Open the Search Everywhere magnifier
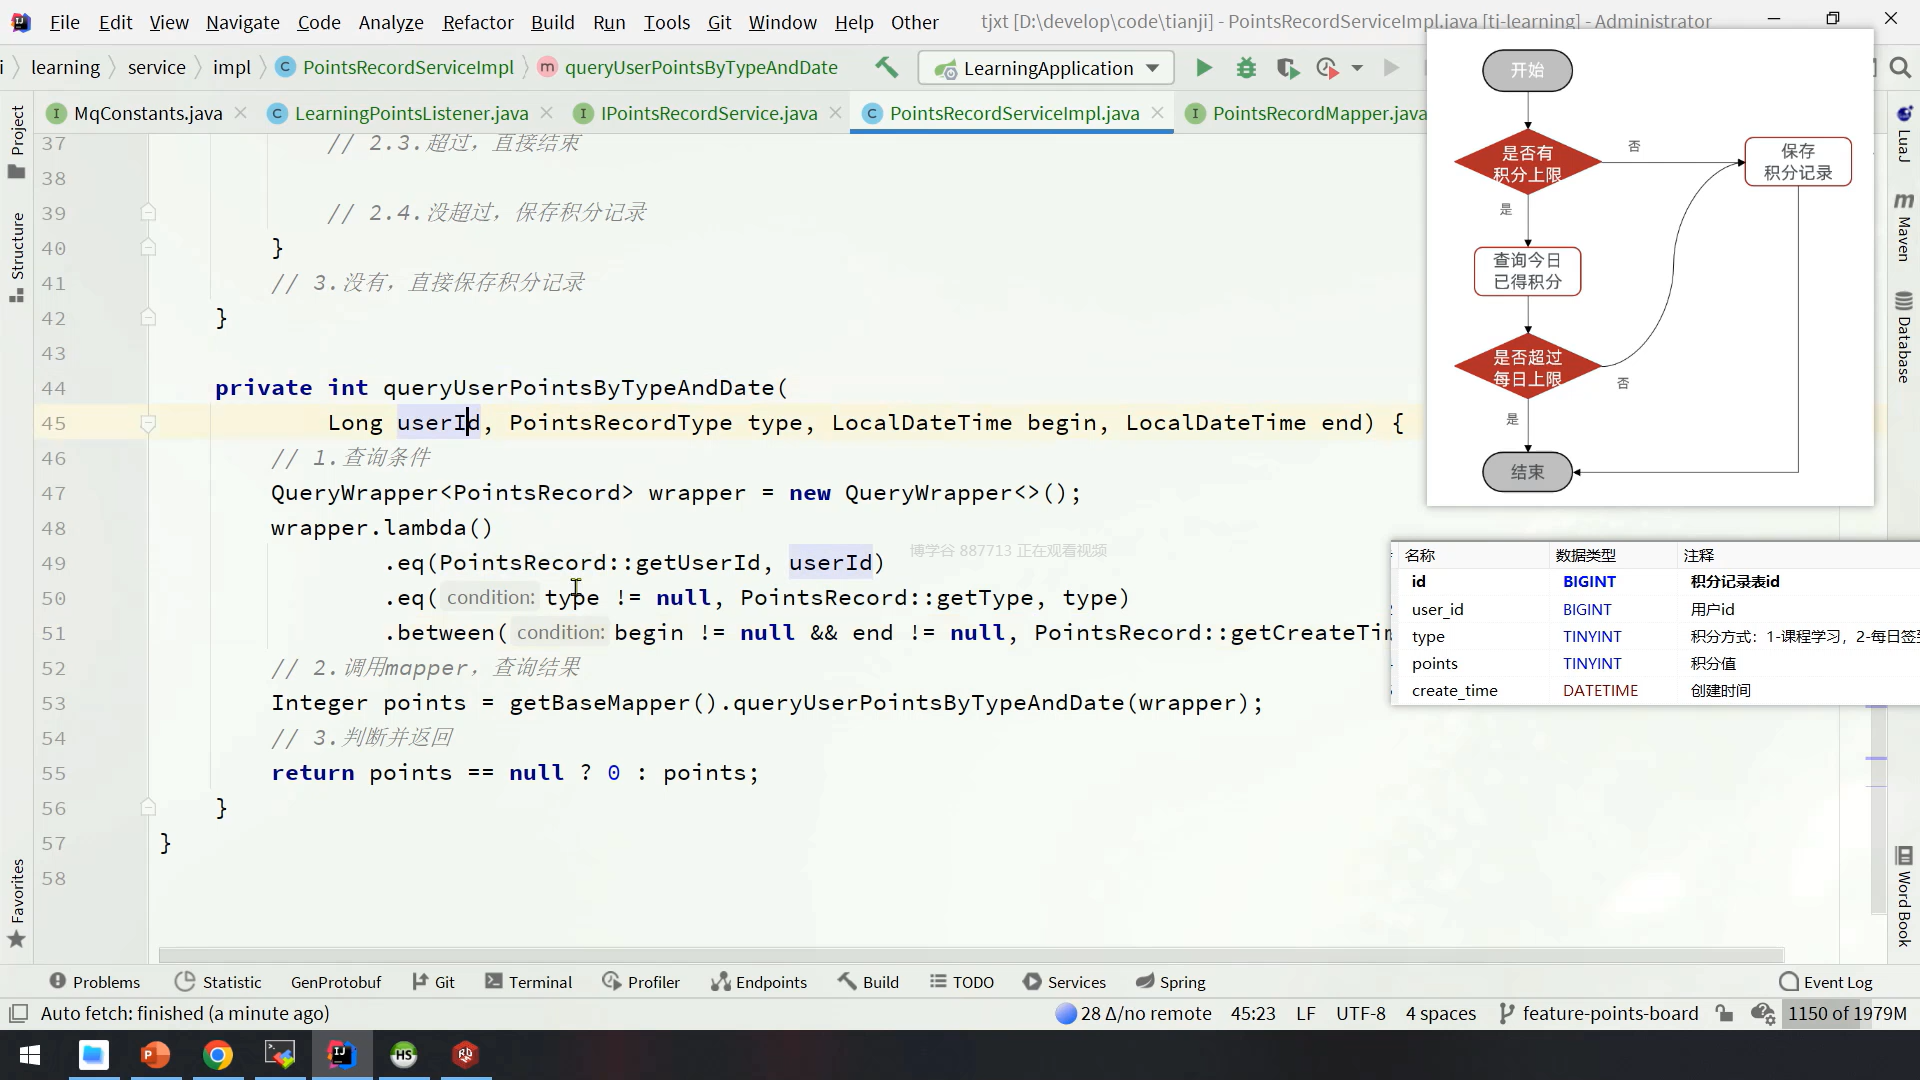The image size is (1920, 1080). (1900, 68)
